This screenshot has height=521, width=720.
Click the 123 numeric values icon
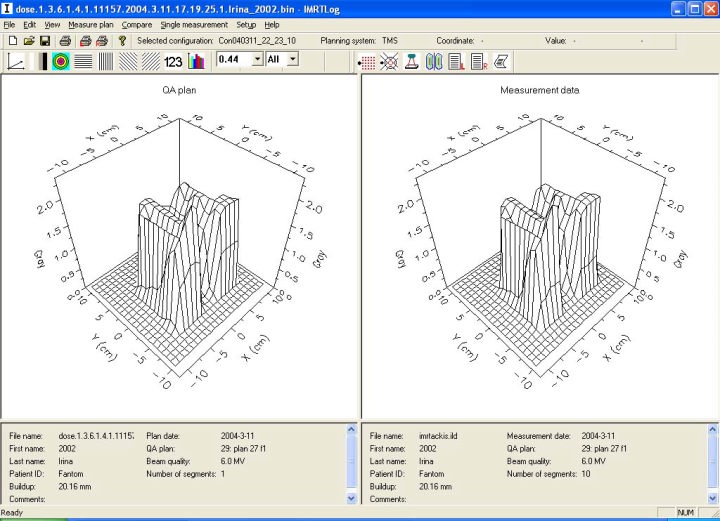pos(173,62)
